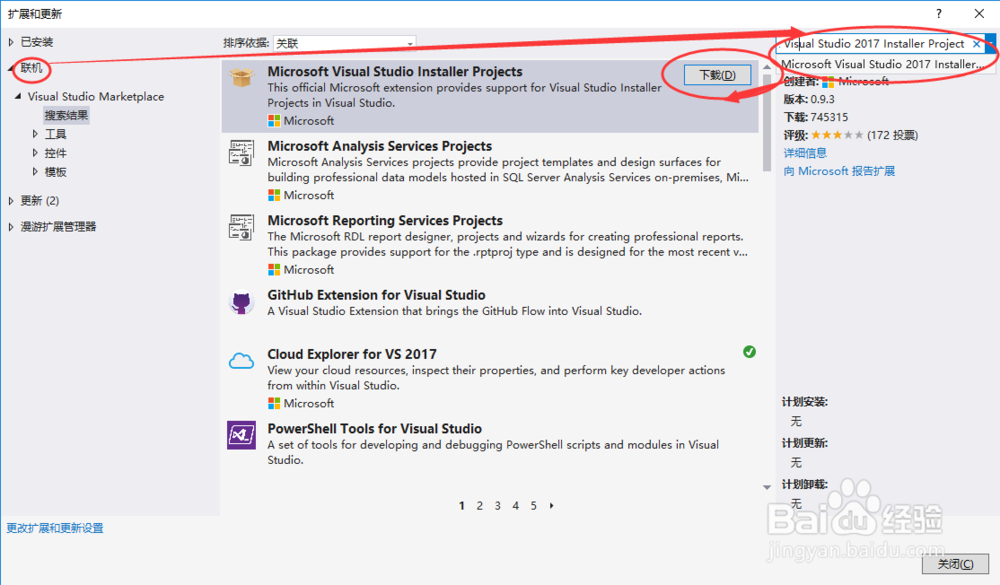Select the Visual Studio Marketplace label
Viewport: 1000px width, 585px height.
coord(96,96)
